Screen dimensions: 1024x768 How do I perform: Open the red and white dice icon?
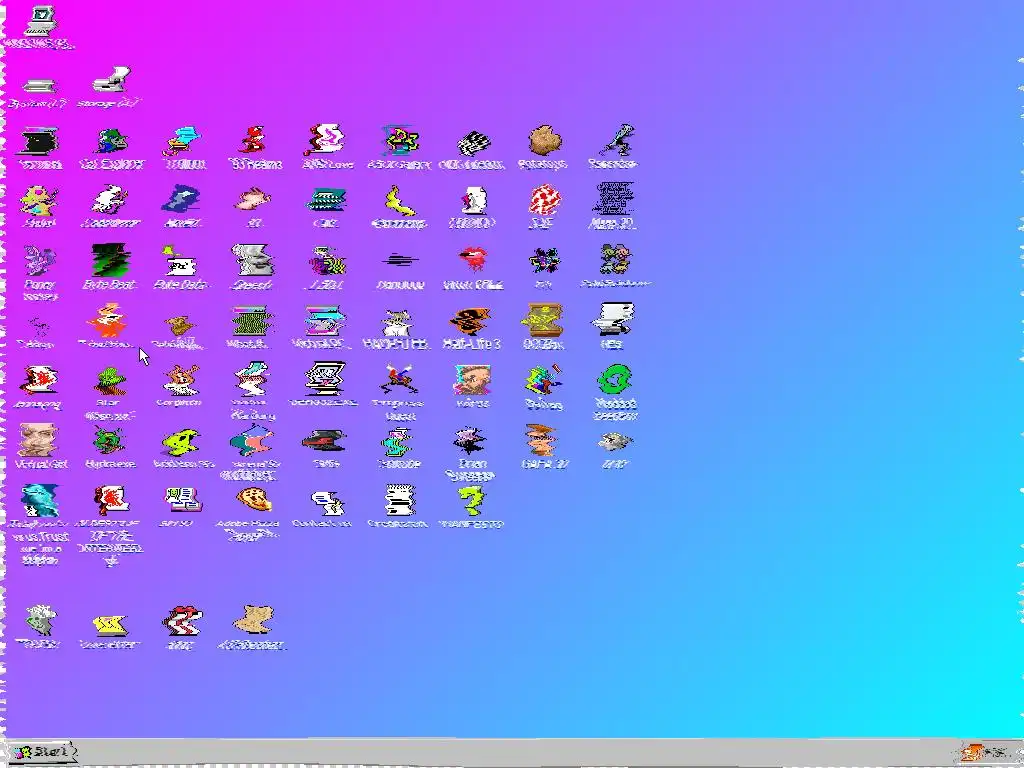click(x=545, y=199)
